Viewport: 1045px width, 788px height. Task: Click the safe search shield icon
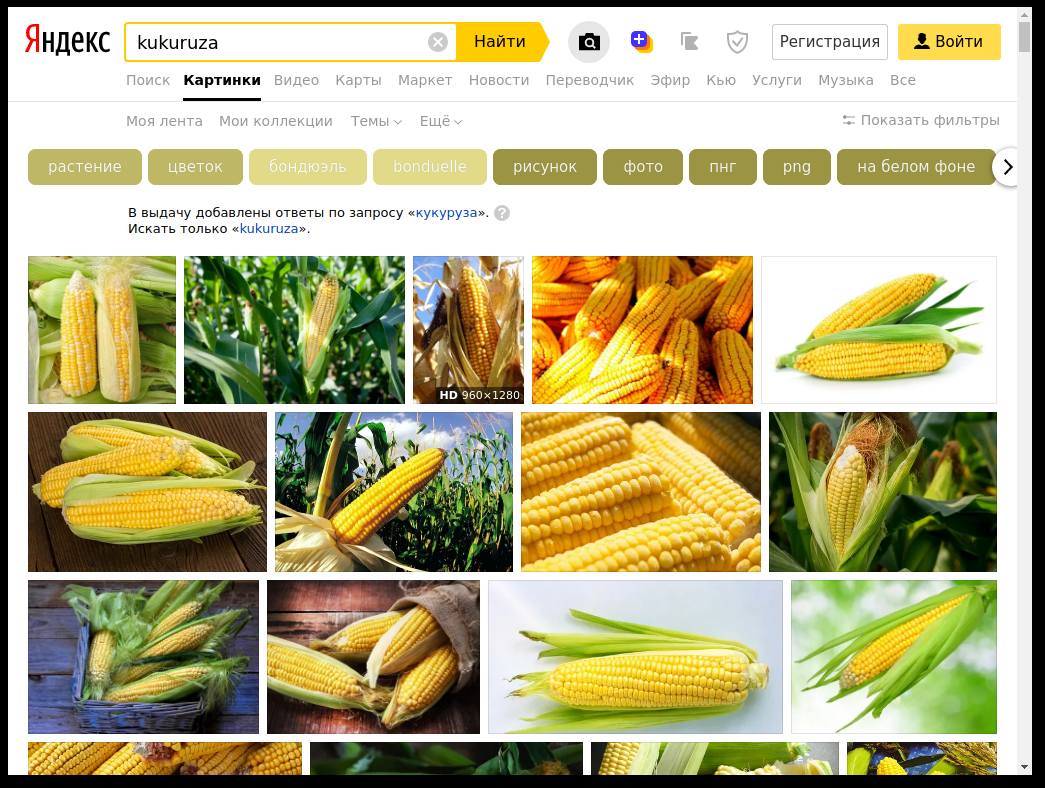click(x=737, y=42)
